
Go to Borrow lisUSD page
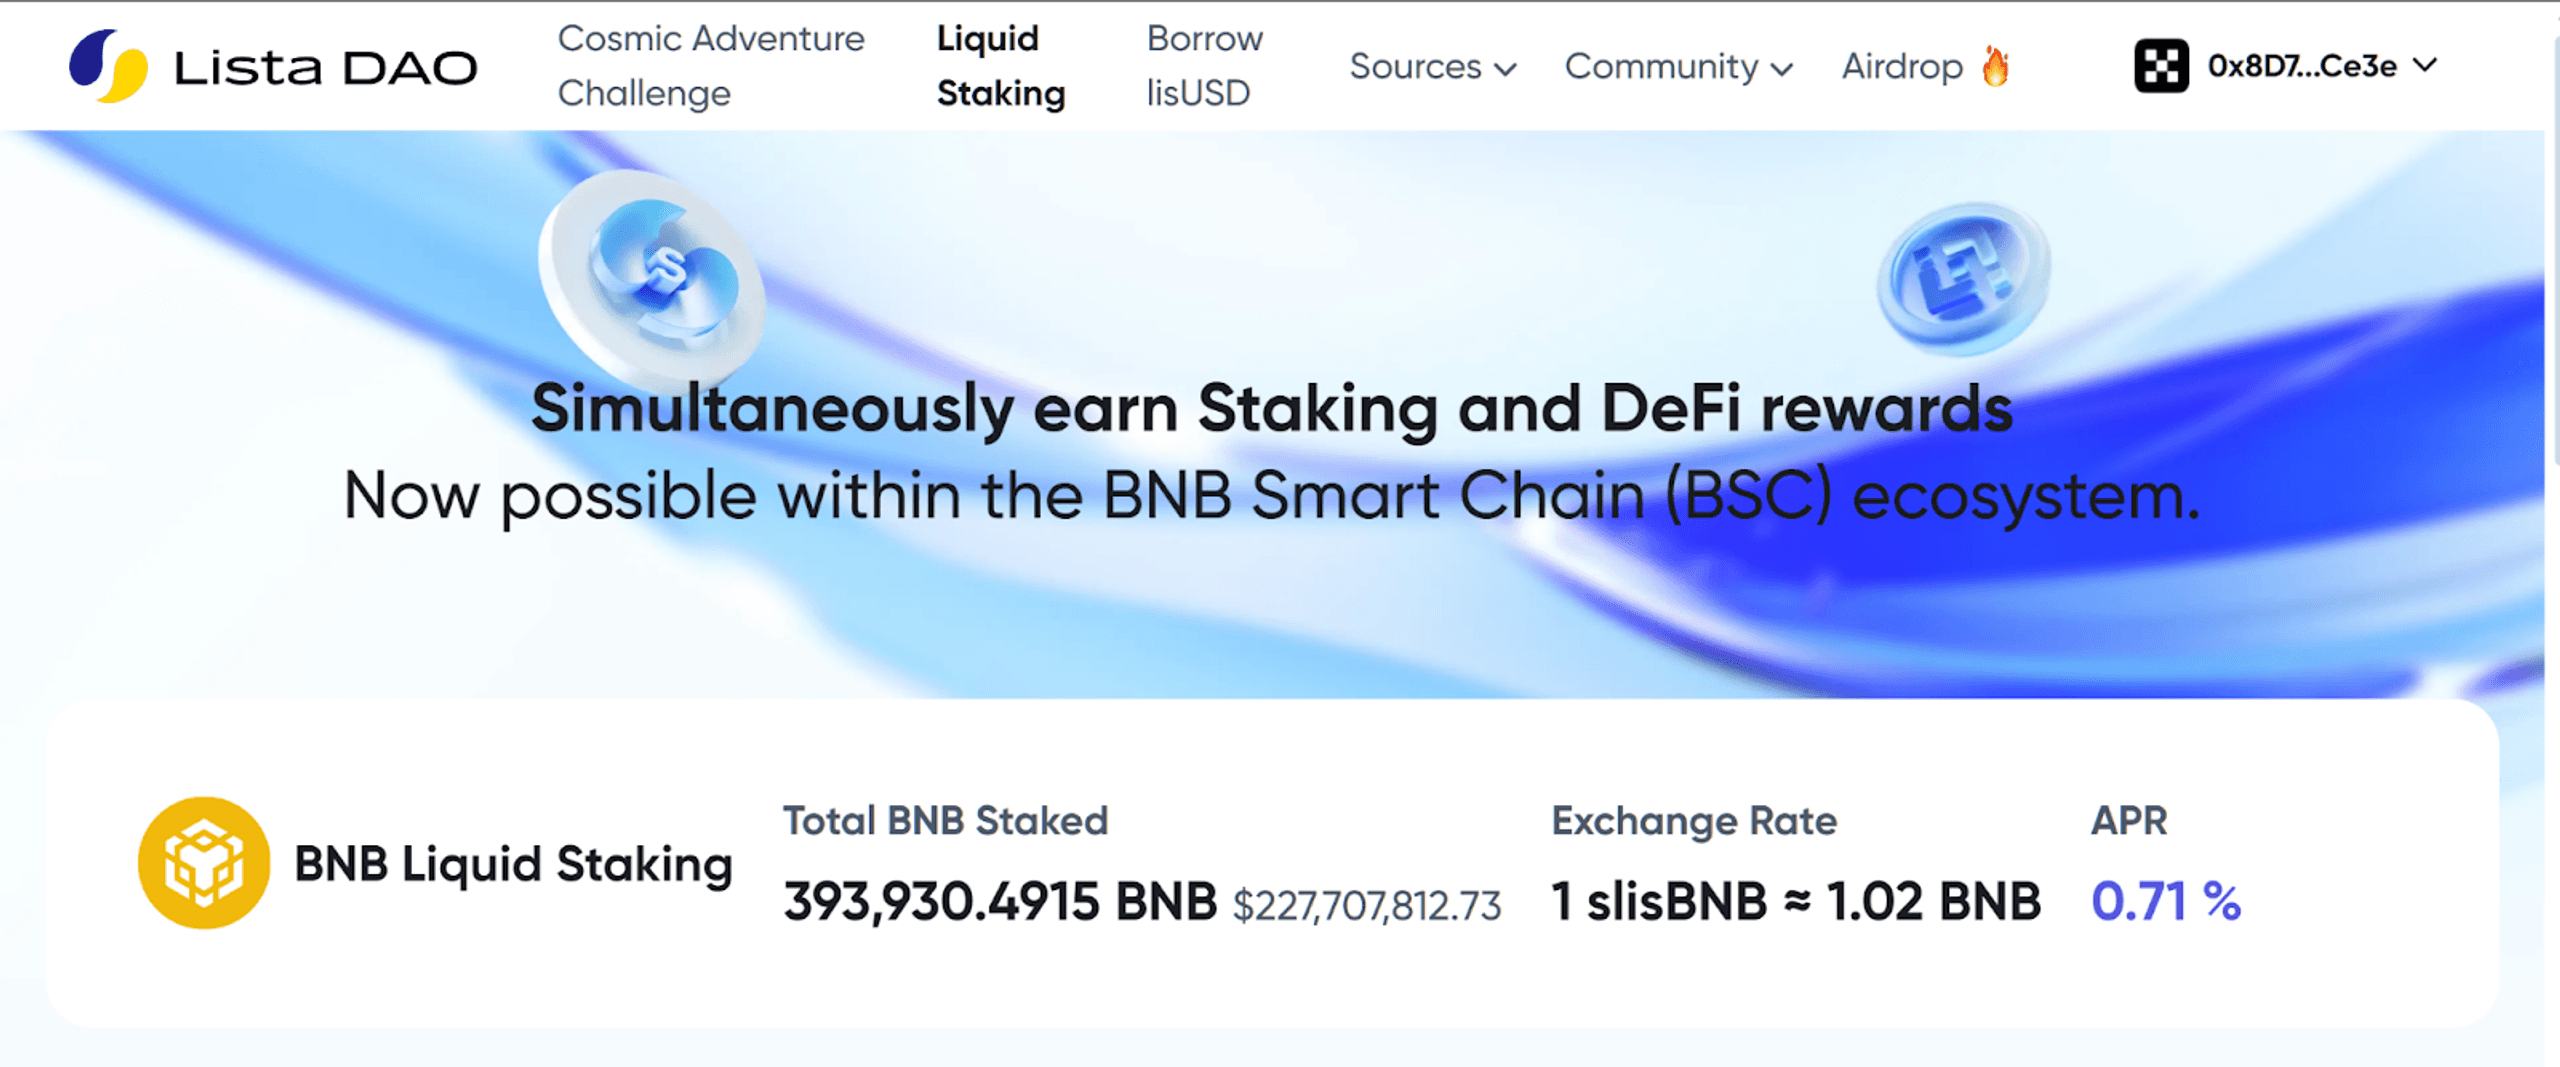(1204, 66)
